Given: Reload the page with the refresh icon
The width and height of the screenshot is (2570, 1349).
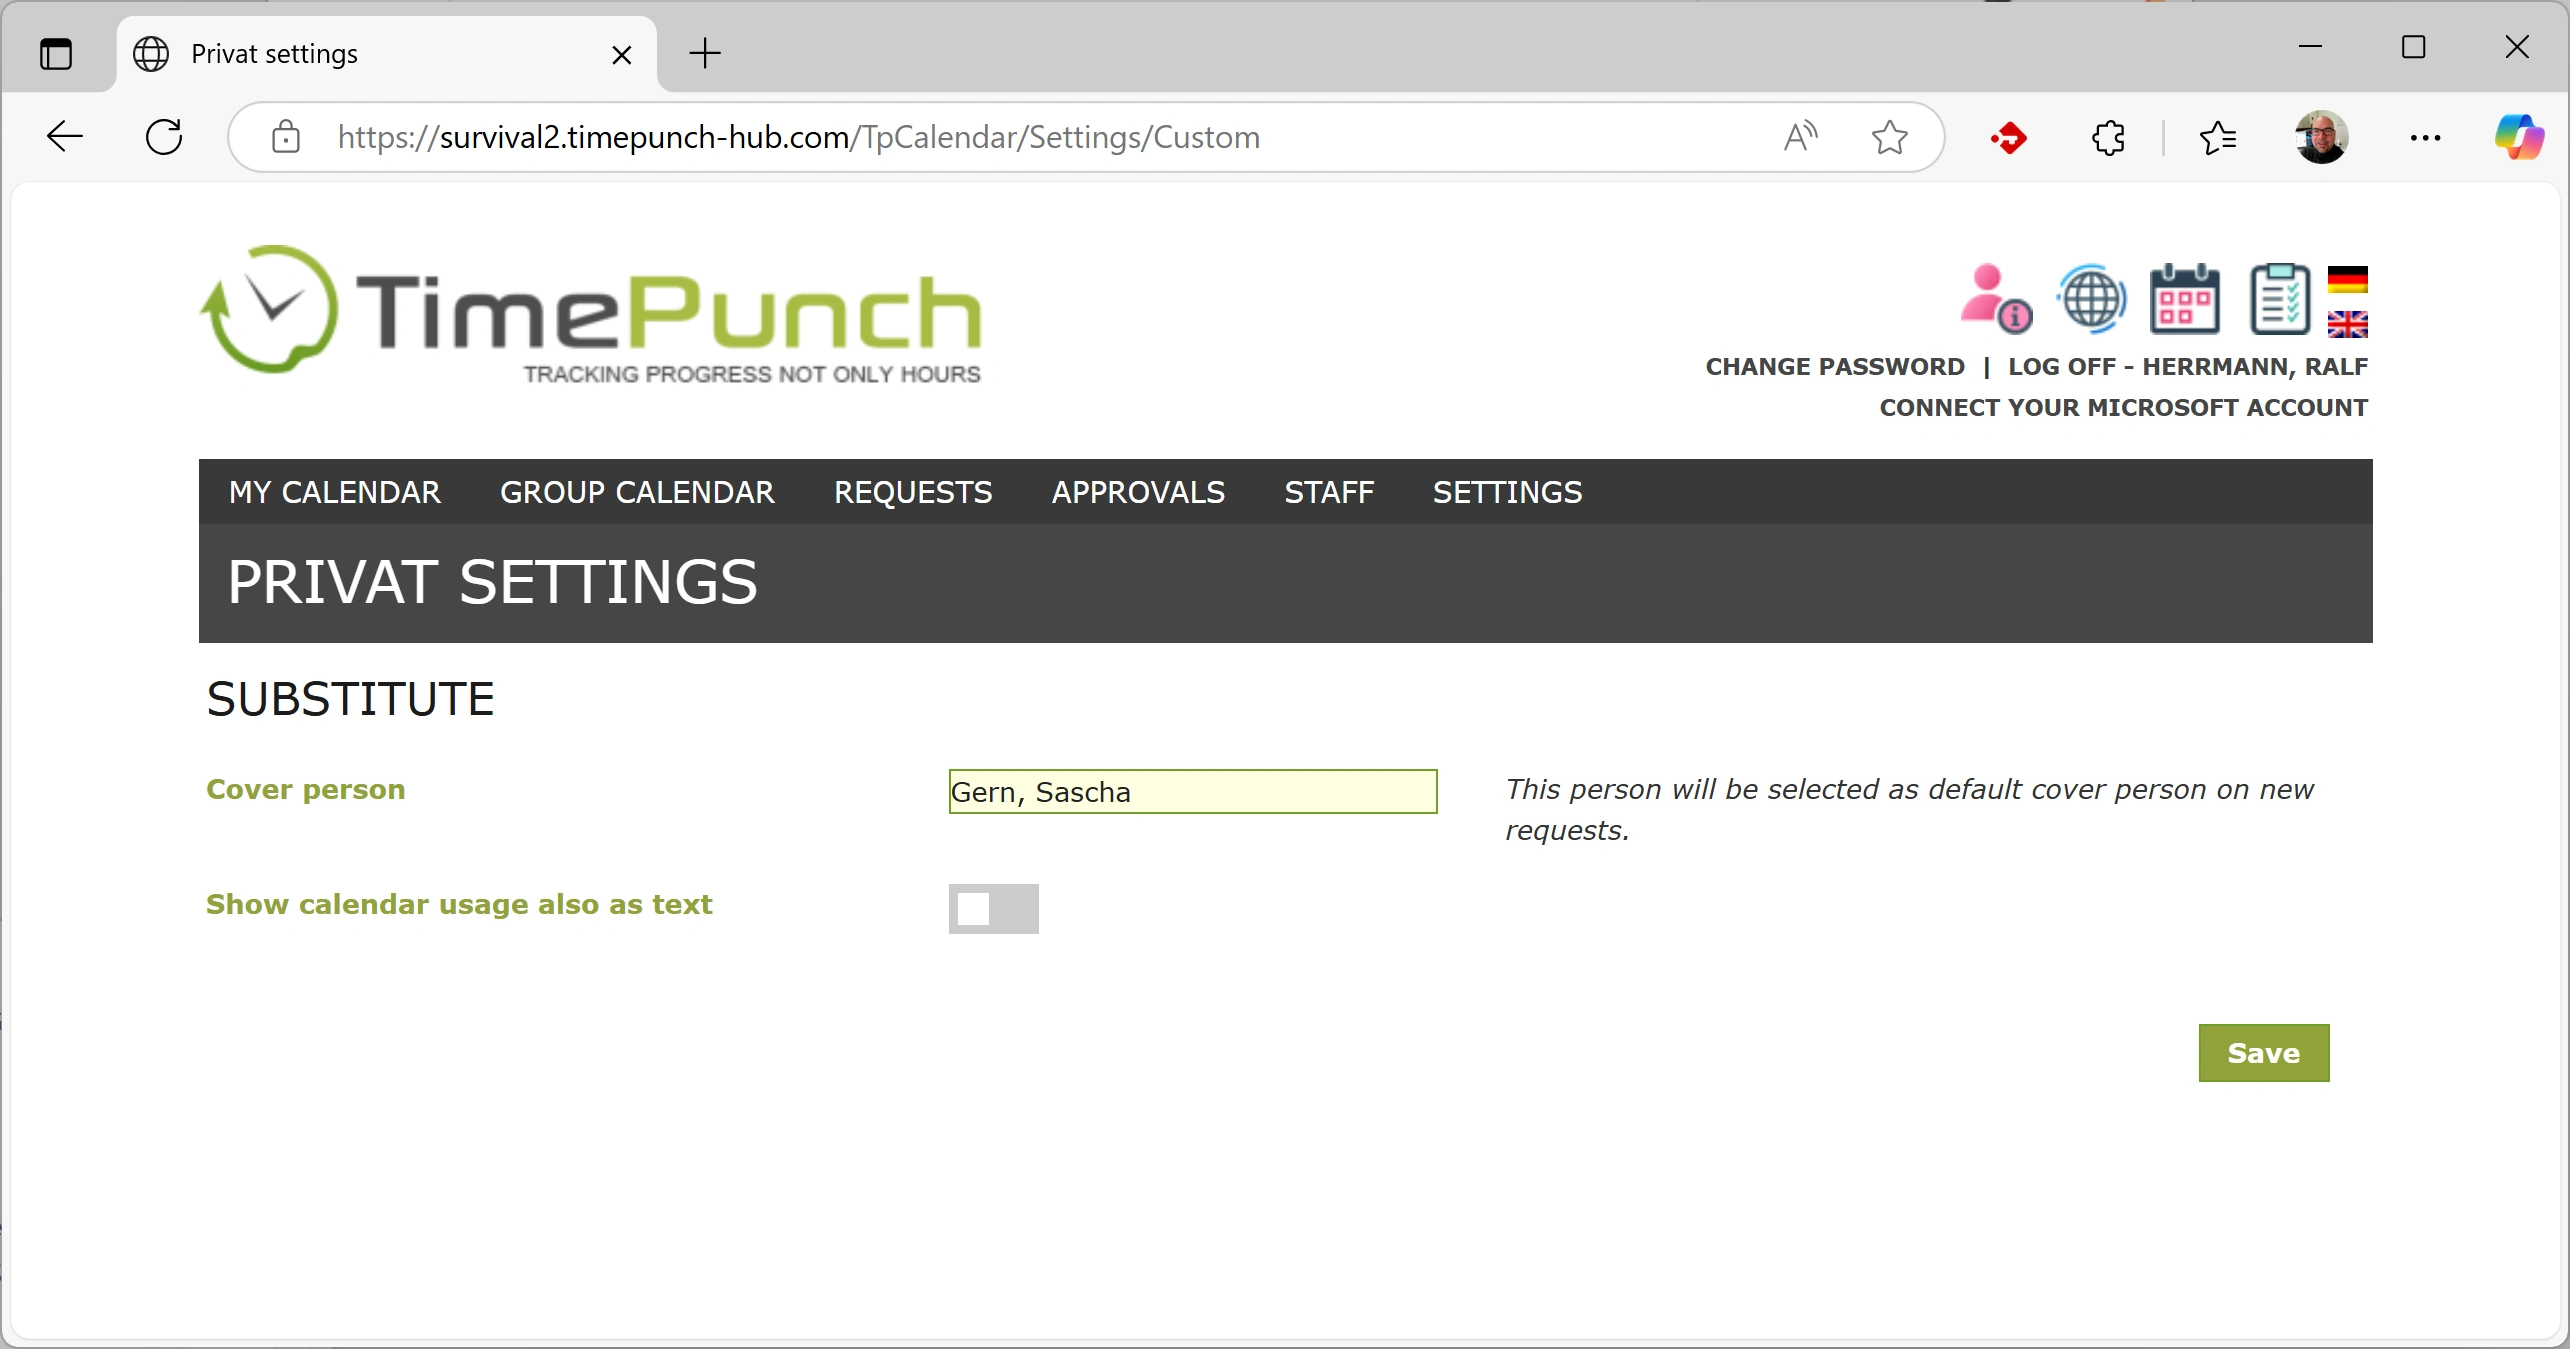Looking at the screenshot, I should 164,137.
